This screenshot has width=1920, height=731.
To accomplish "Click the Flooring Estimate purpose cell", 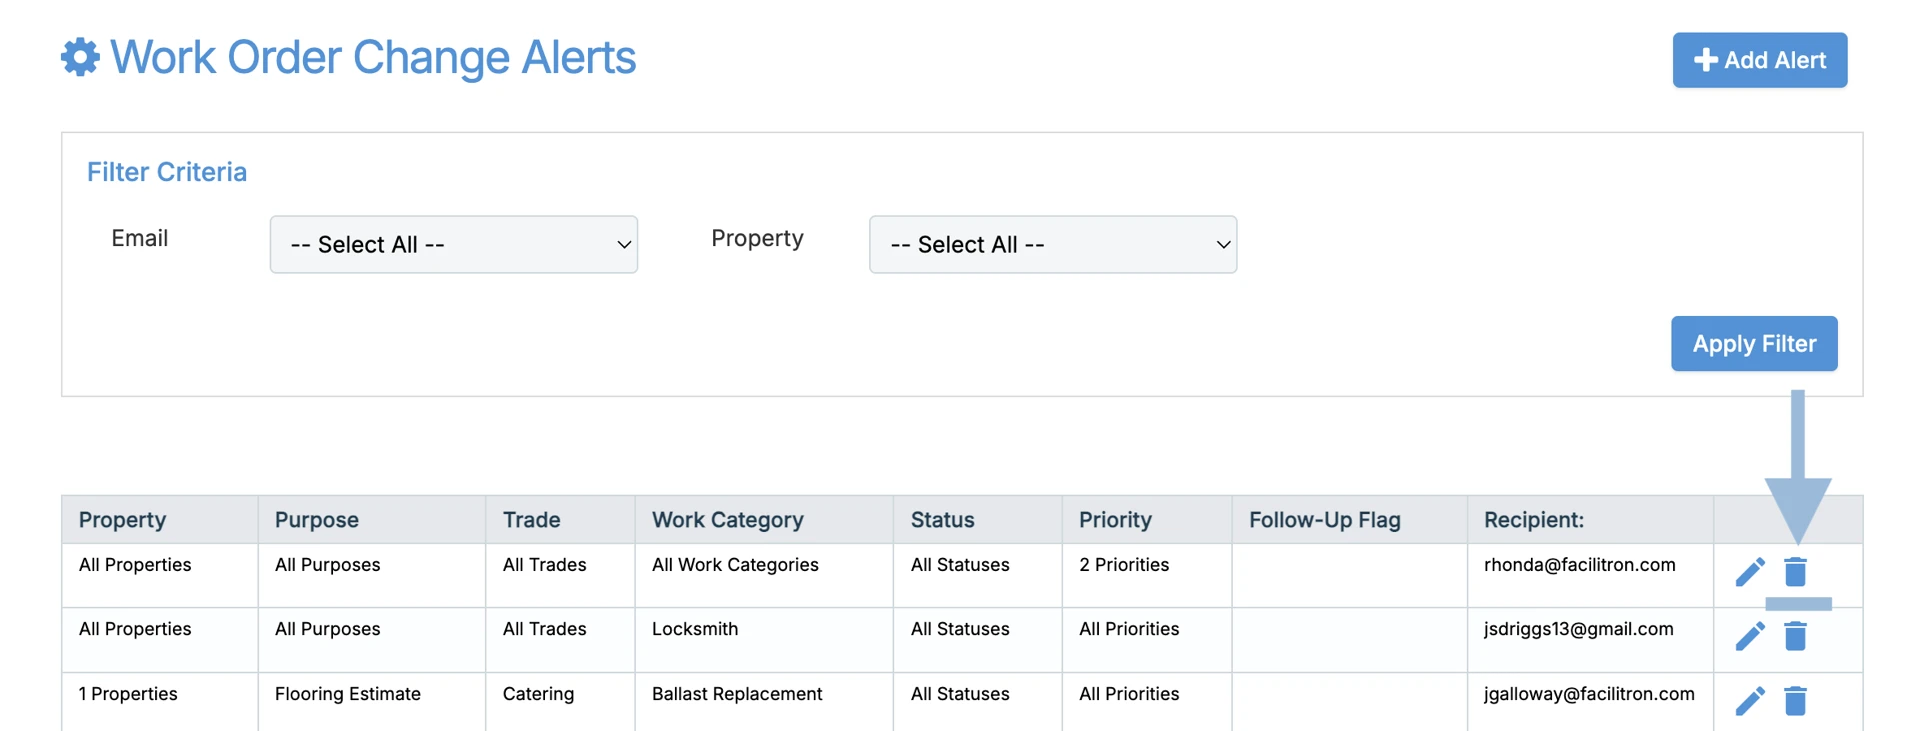I will pyautogui.click(x=347, y=694).
